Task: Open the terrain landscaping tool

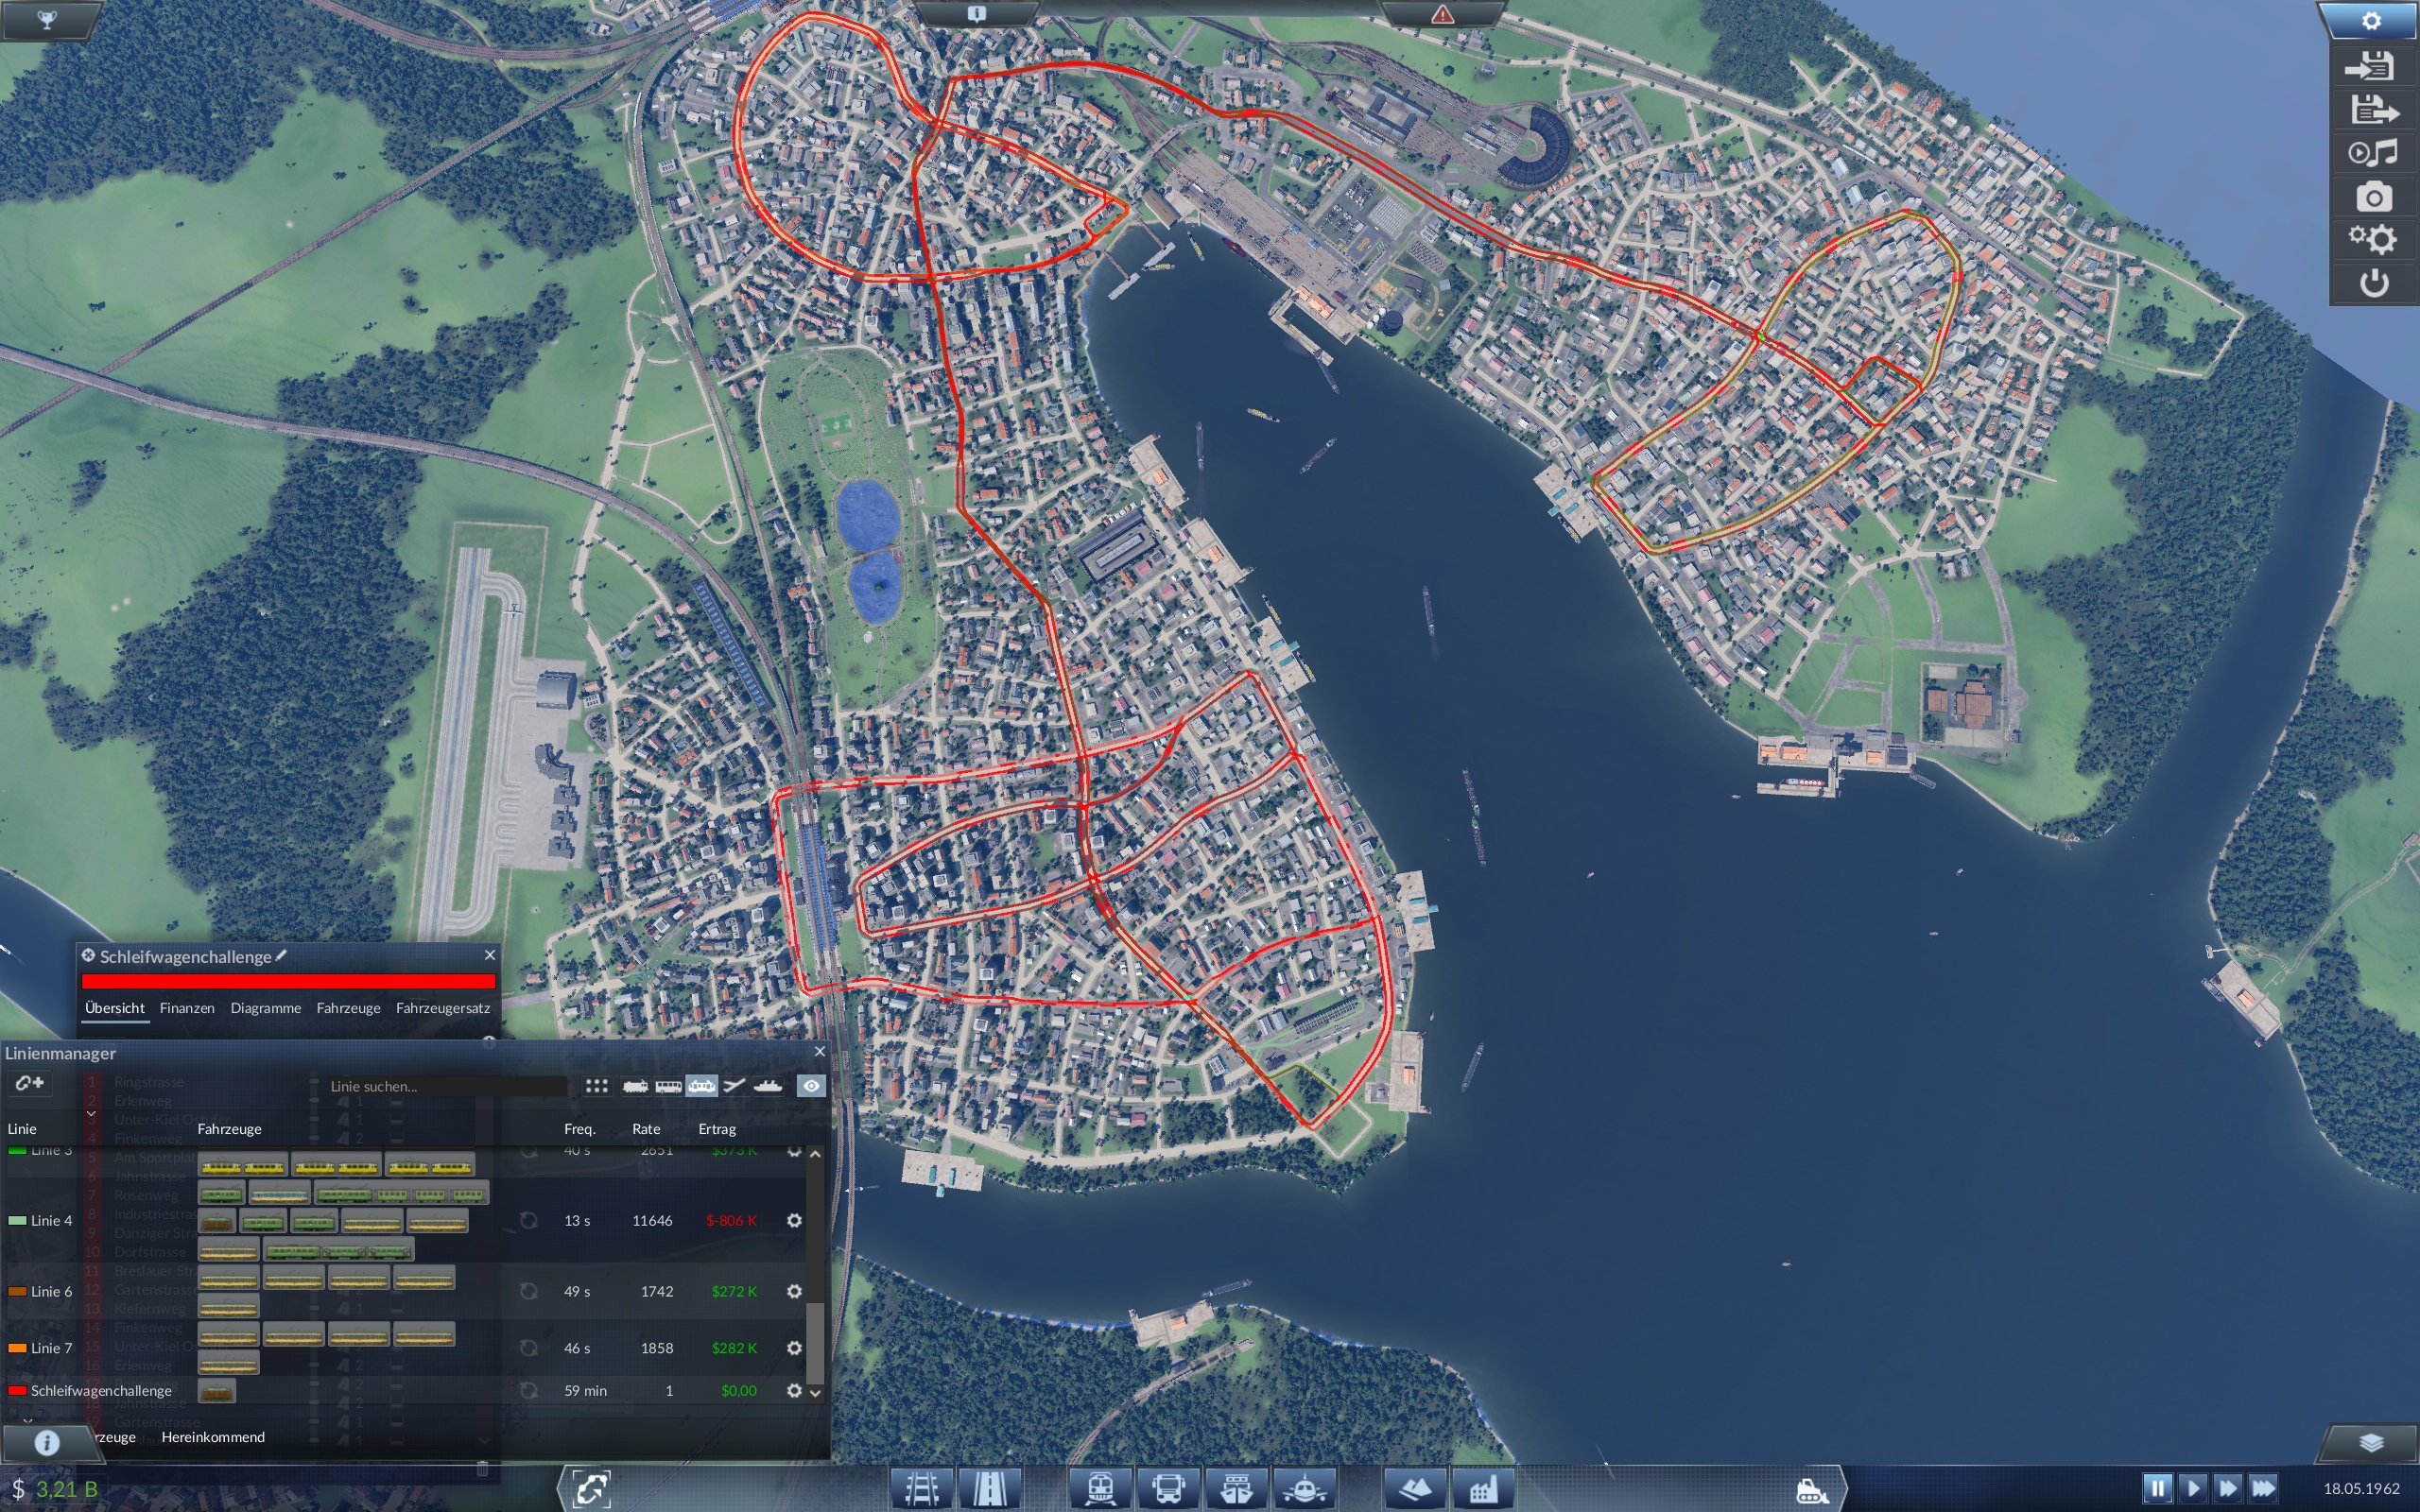Action: pyautogui.click(x=1415, y=1489)
